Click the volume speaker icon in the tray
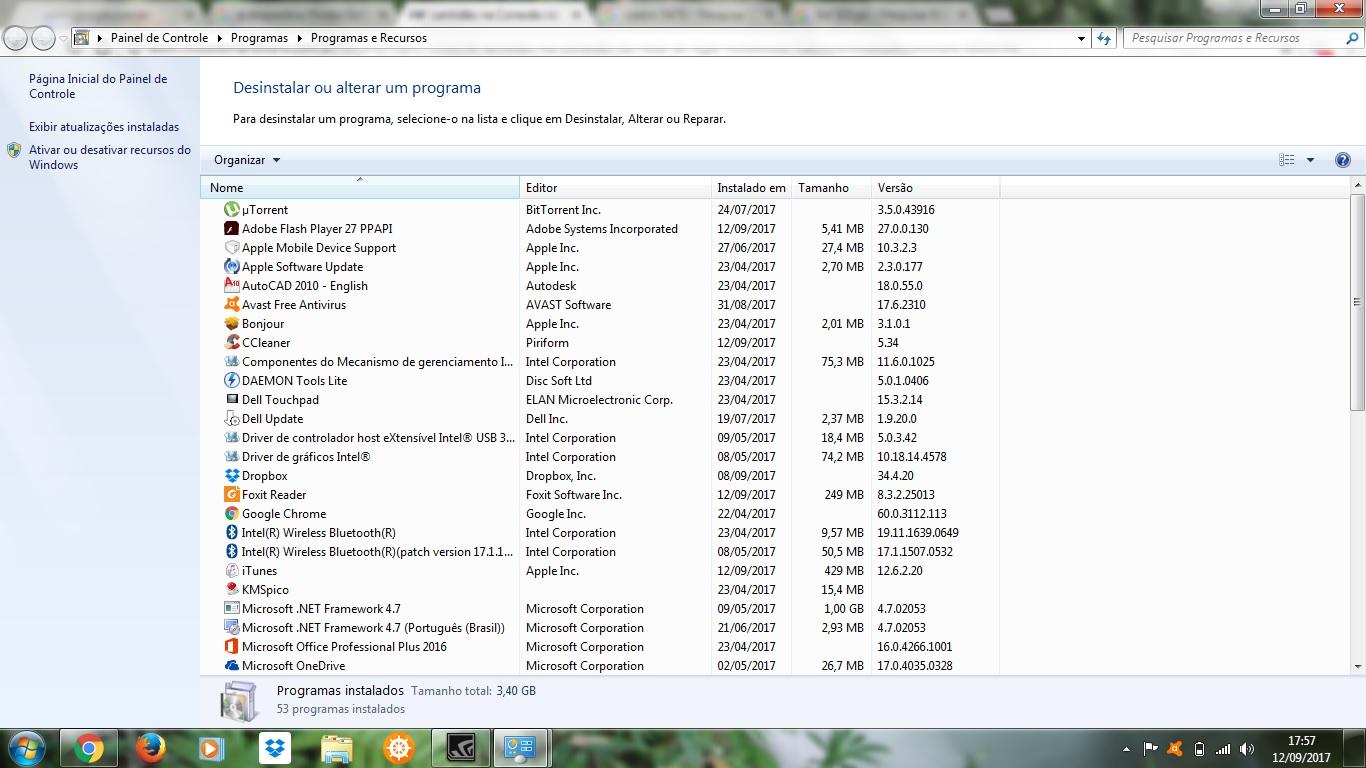Image resolution: width=1366 pixels, height=768 pixels. 1247,749
